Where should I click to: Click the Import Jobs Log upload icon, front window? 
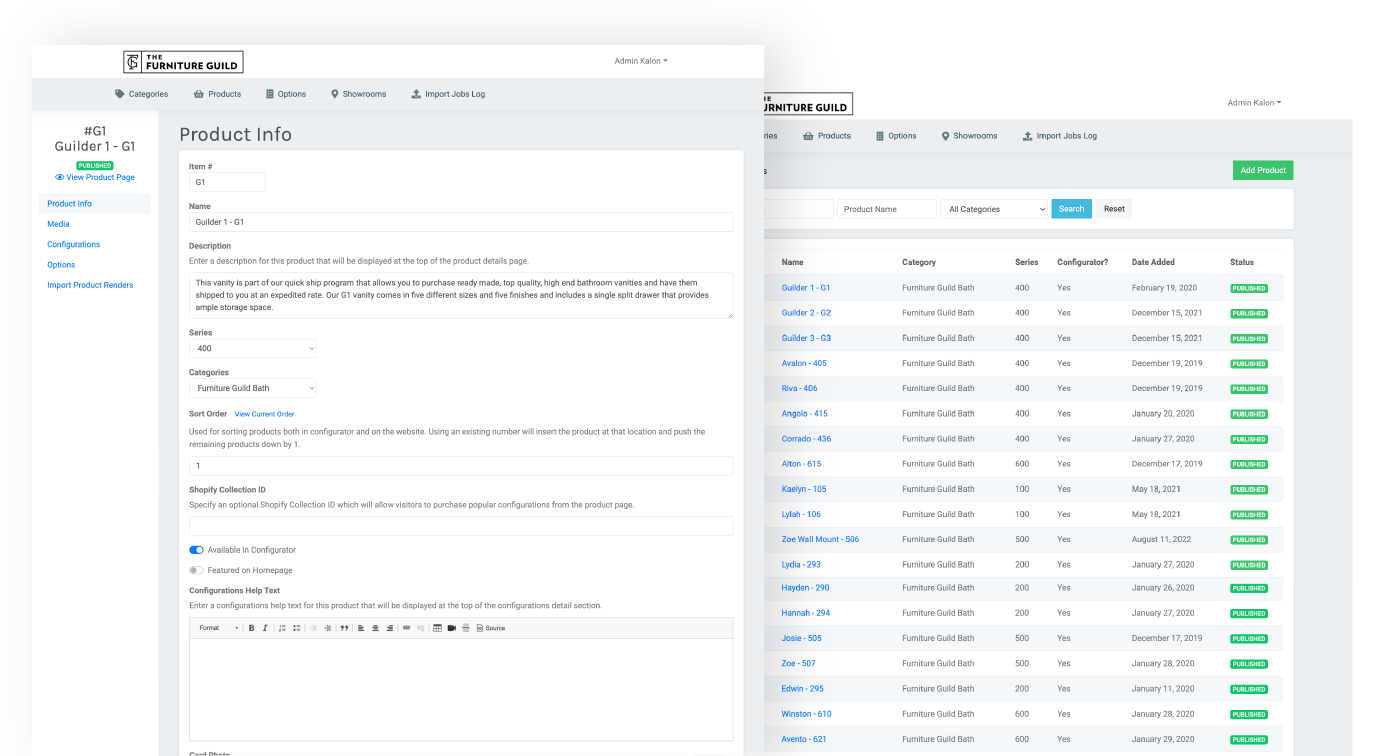click(416, 94)
